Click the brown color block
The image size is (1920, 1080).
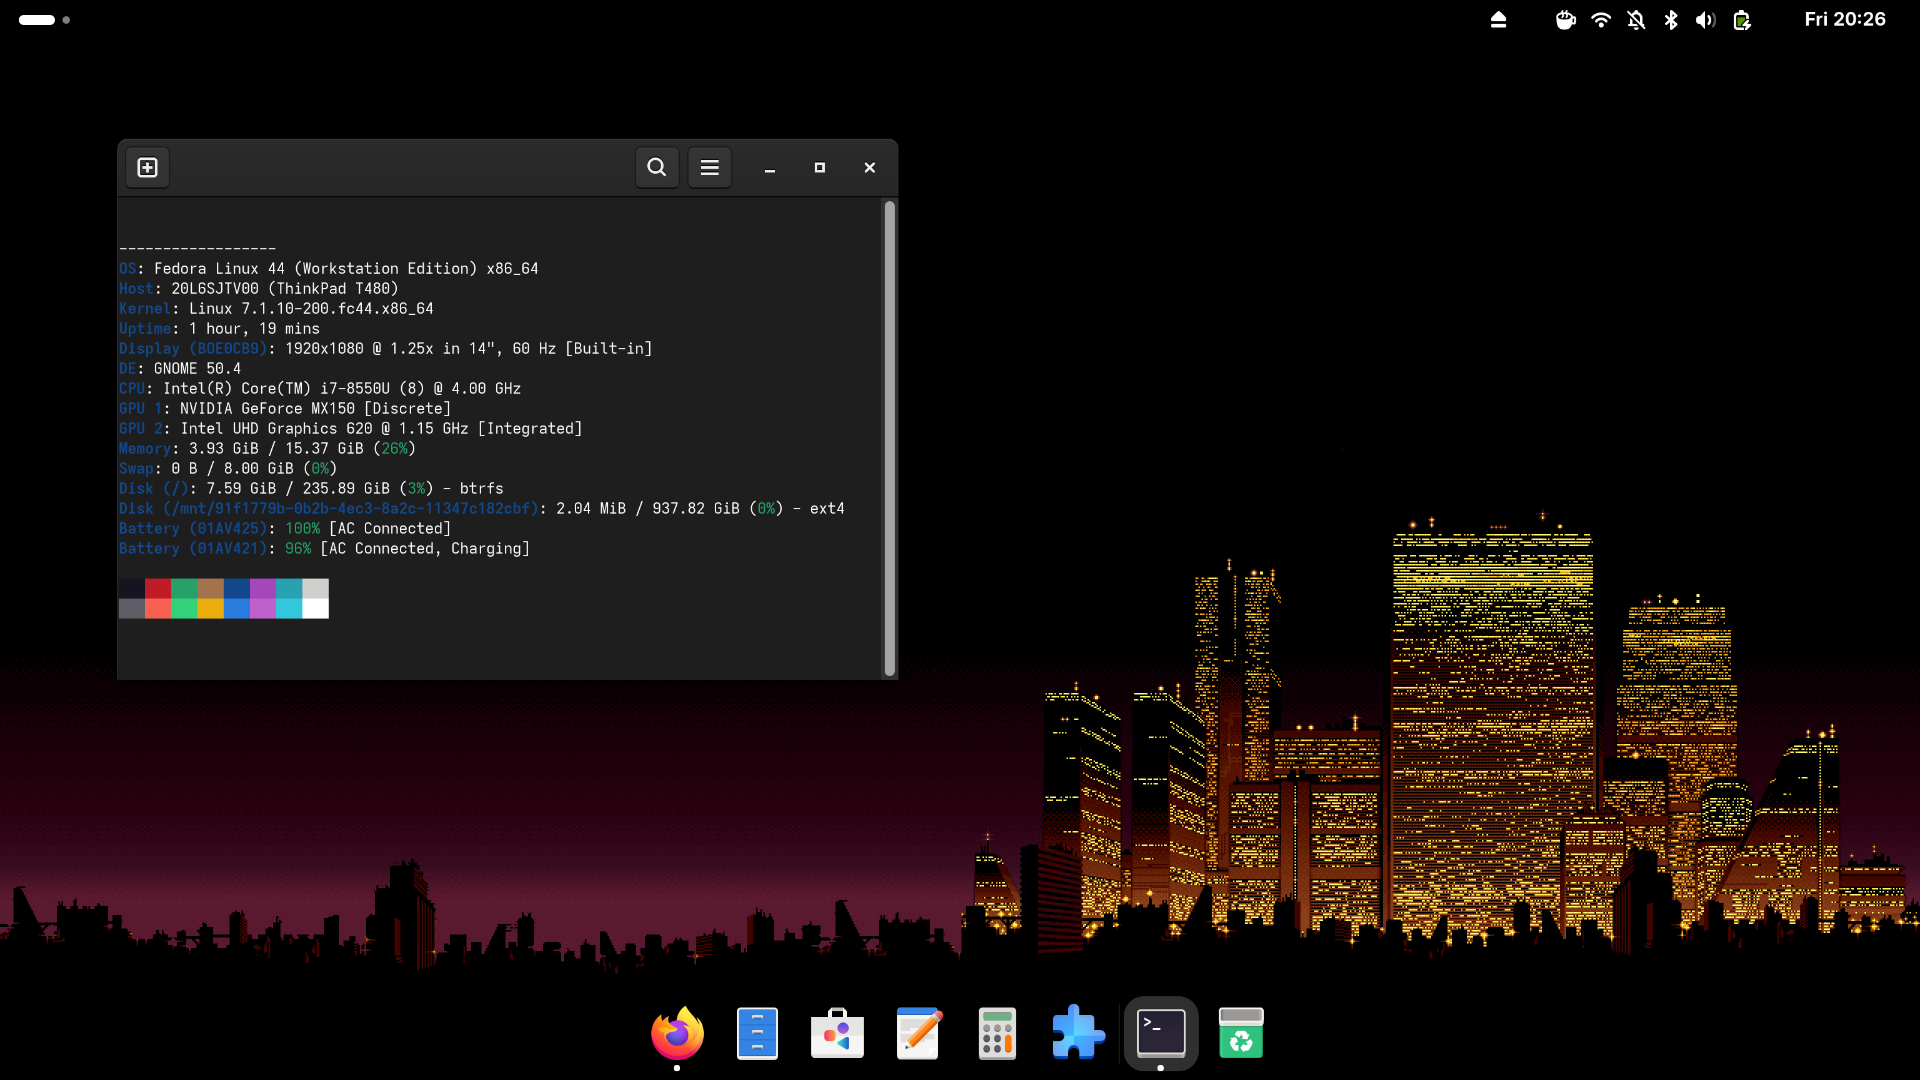(x=210, y=589)
